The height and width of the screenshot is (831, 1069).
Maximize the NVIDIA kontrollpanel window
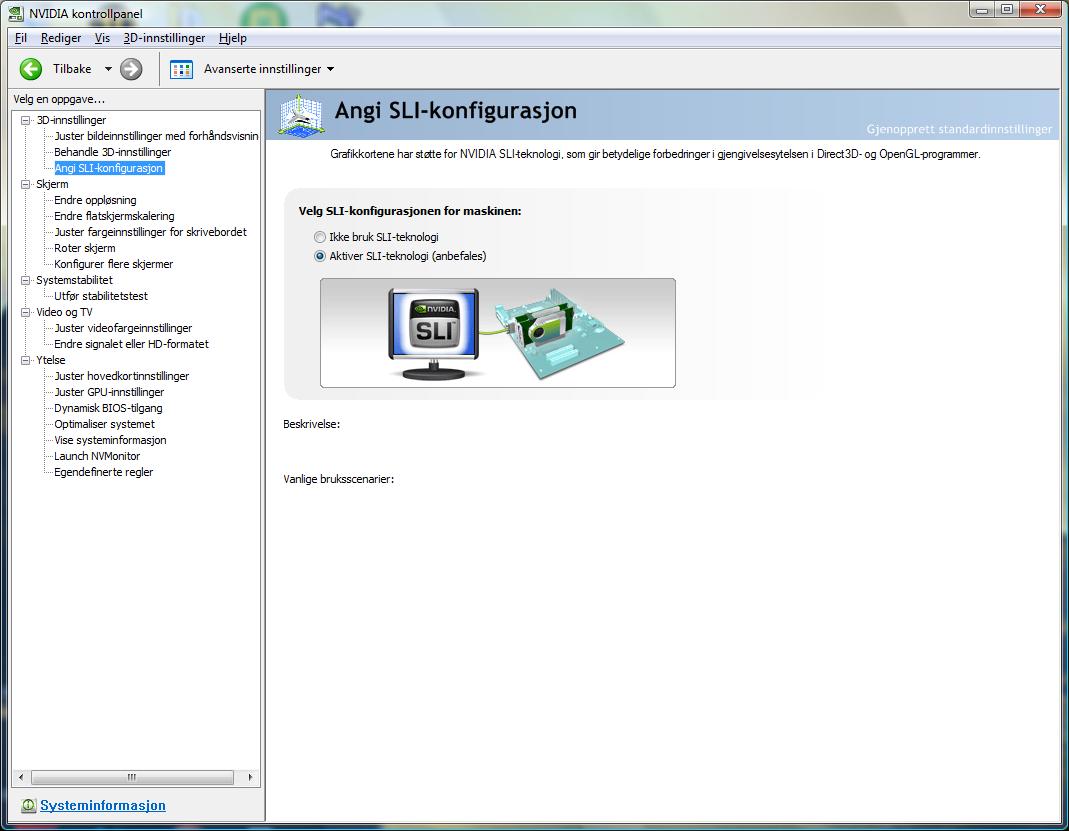tap(1007, 10)
